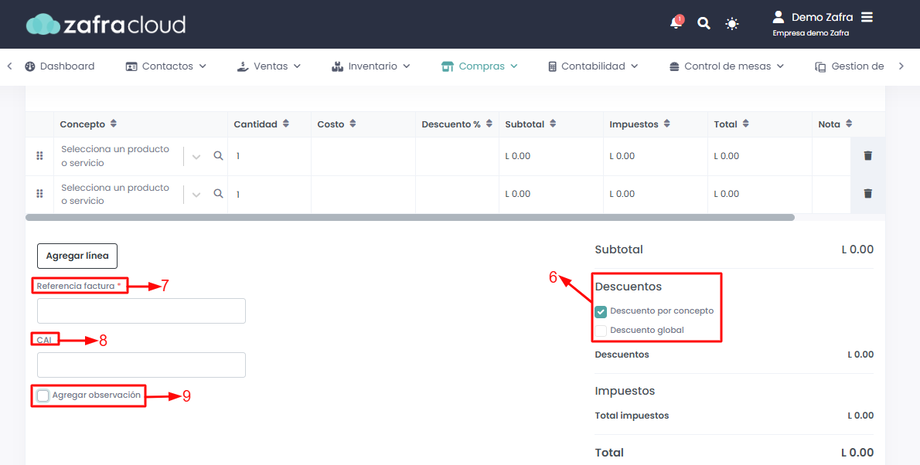920x465 pixels.
Task: Open the hamburger menu beside Demo Zafra
Action: [x=867, y=18]
